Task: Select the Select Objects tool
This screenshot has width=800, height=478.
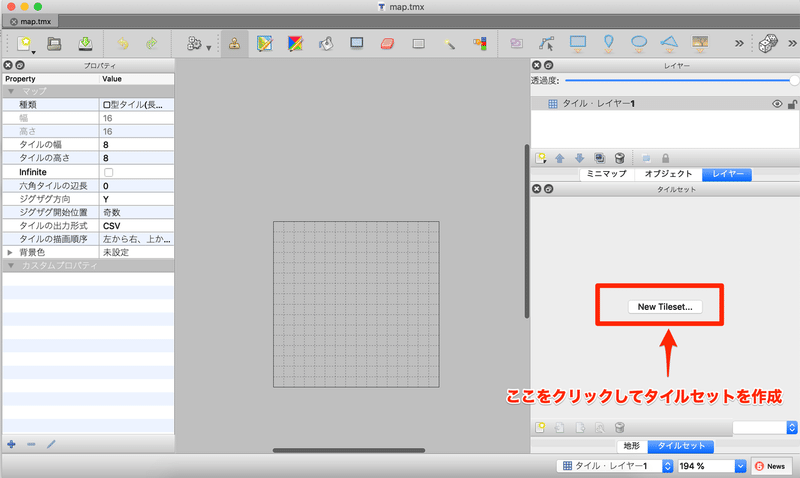Action: pyautogui.click(x=516, y=43)
